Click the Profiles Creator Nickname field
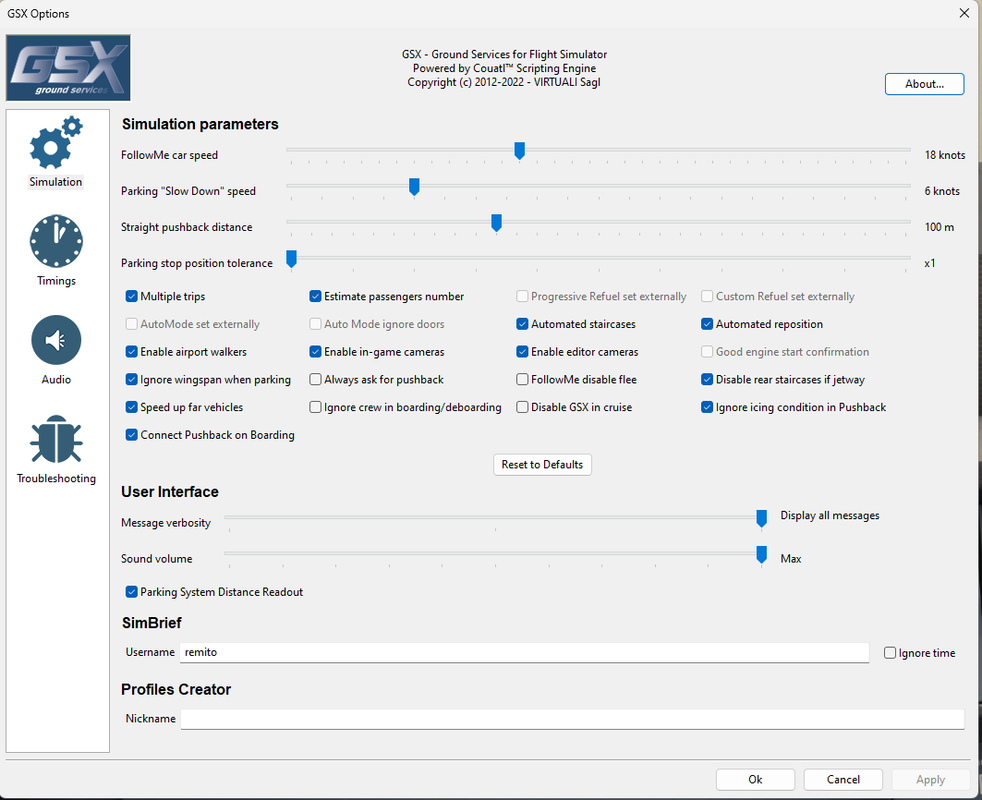The width and height of the screenshot is (982, 800). [x=572, y=719]
